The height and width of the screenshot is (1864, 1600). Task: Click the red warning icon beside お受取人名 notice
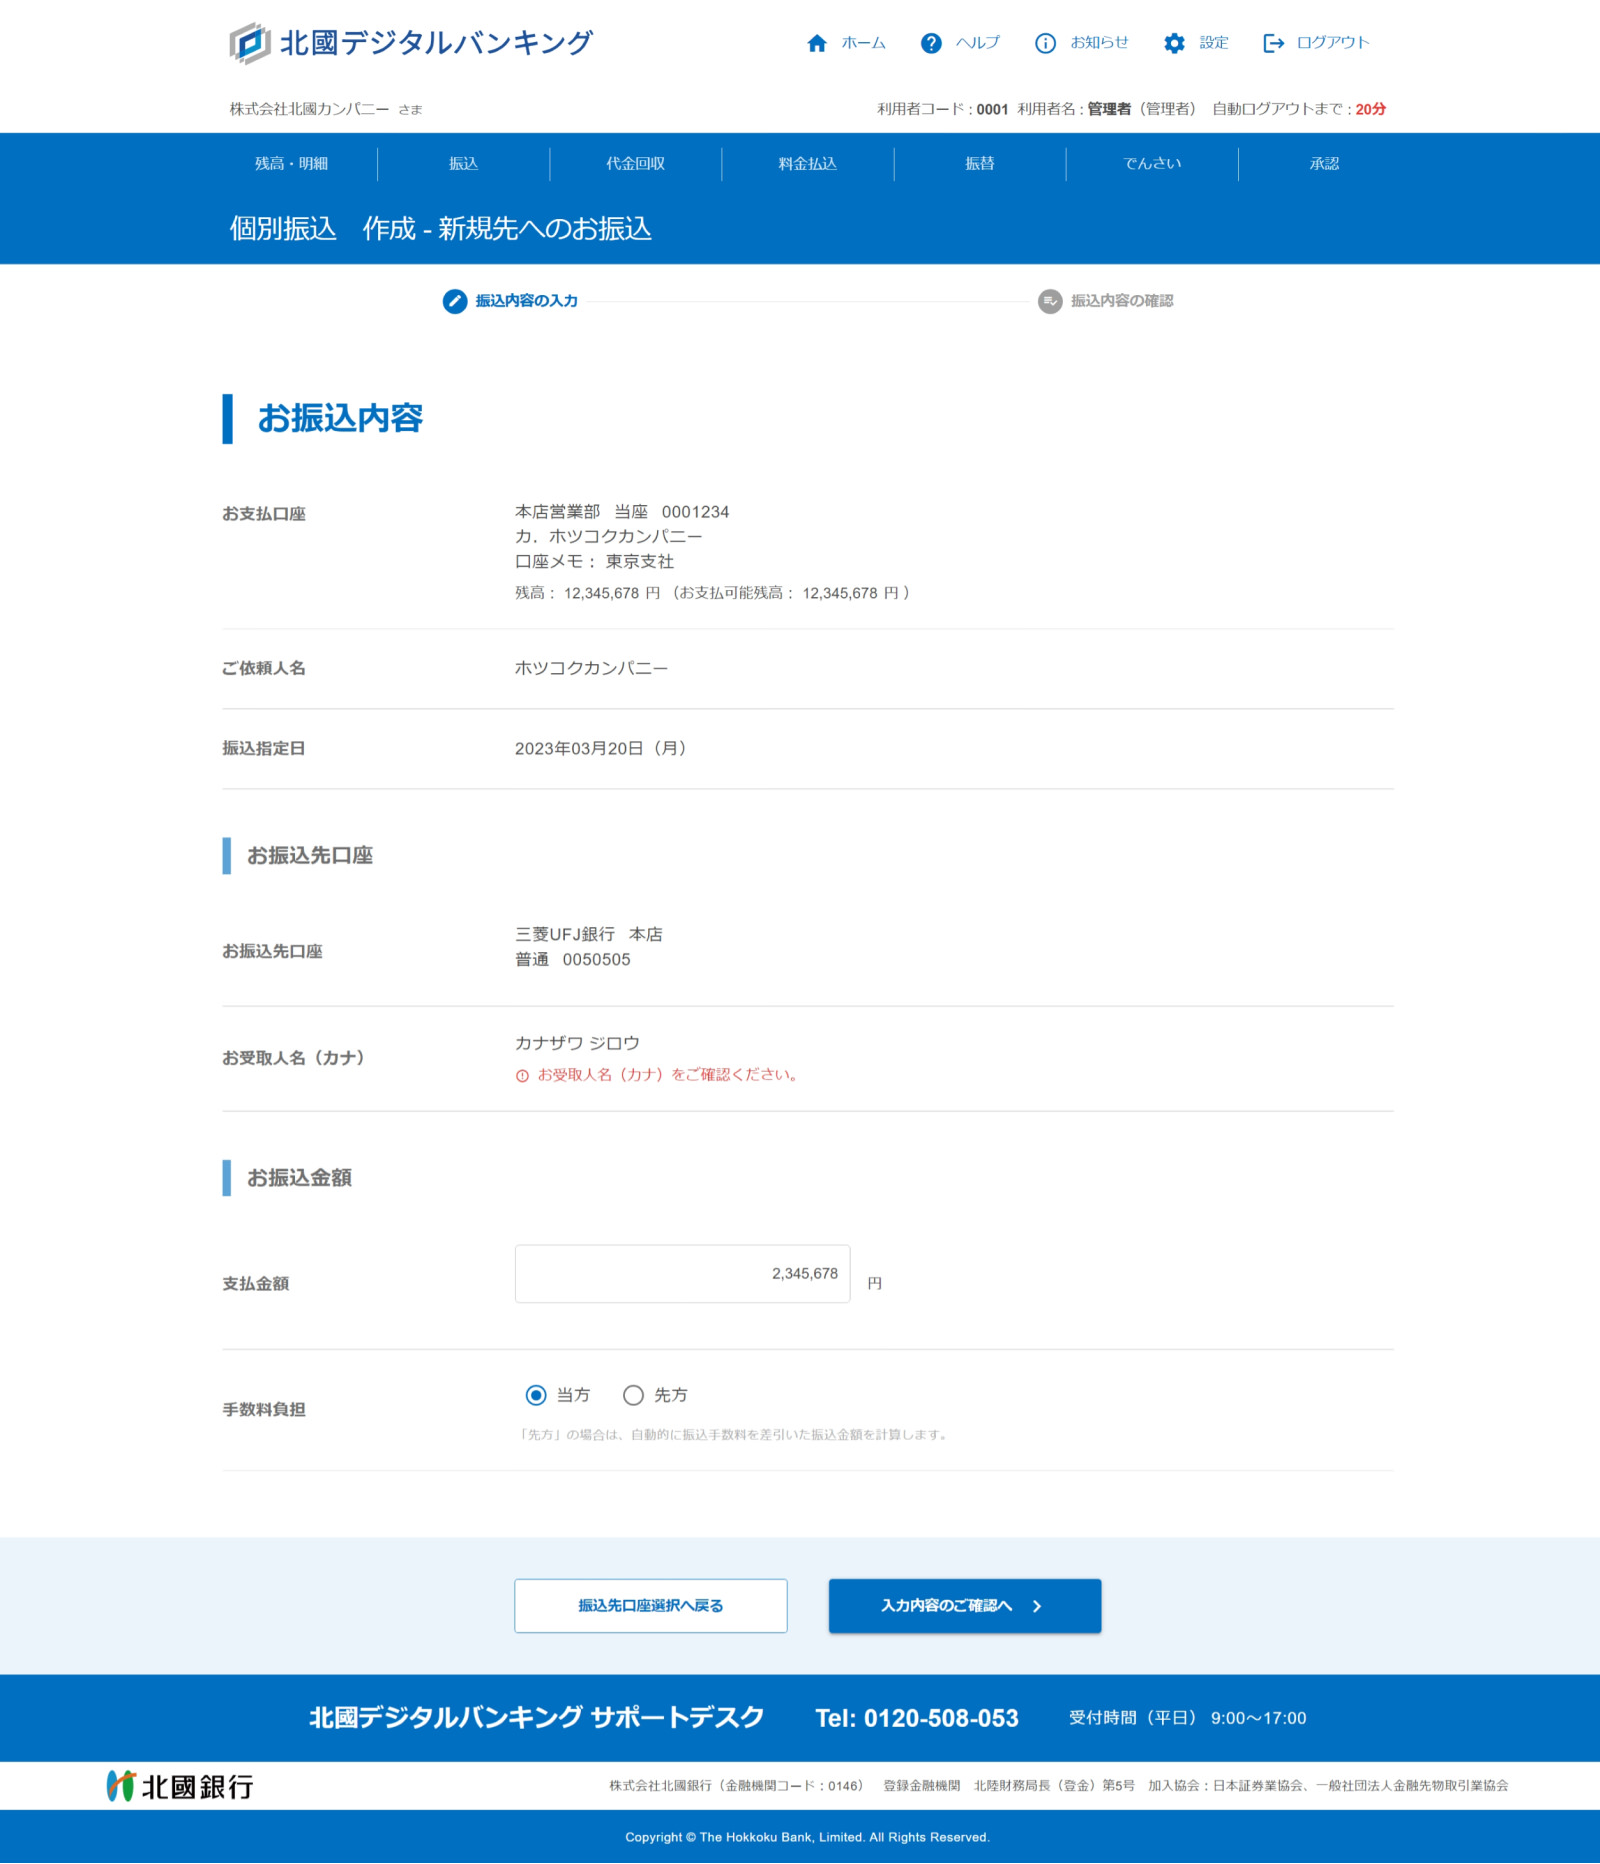click(522, 1076)
